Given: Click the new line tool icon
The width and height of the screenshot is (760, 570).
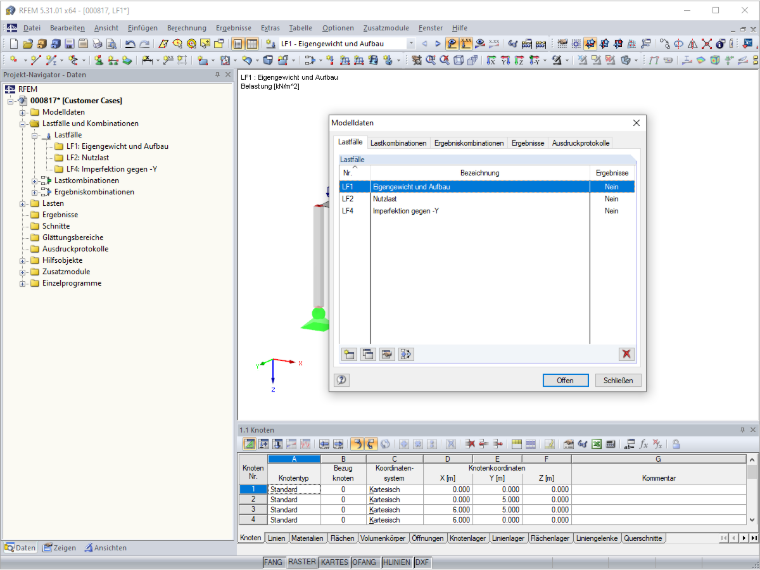Looking at the screenshot, I should coord(35,60).
